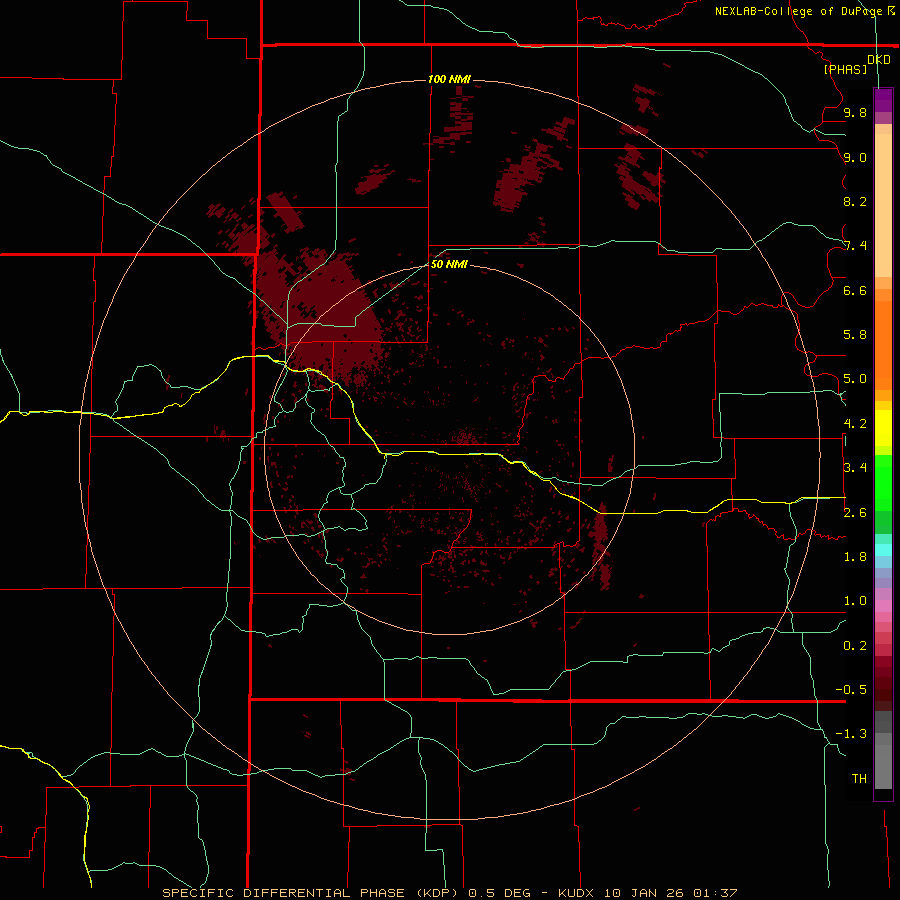Image resolution: width=900 pixels, height=900 pixels.
Task: Click the 100 NMI range ring label
Action: click(449, 79)
